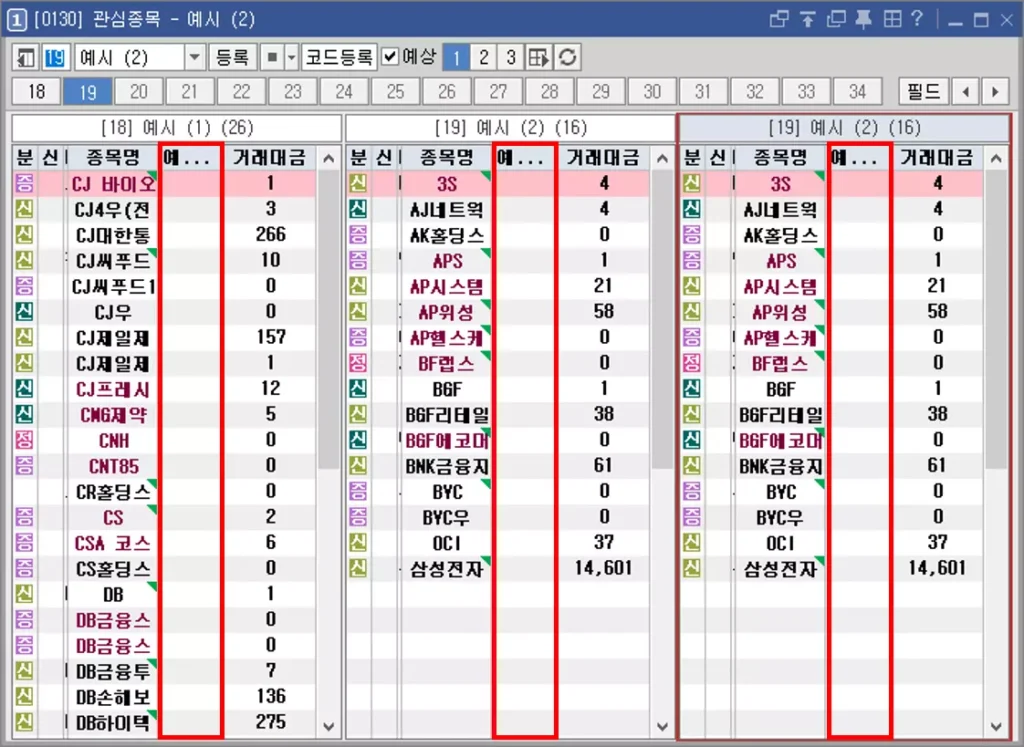1024x747 pixels.
Task: Switch to group tab 20
Action: click(138, 91)
